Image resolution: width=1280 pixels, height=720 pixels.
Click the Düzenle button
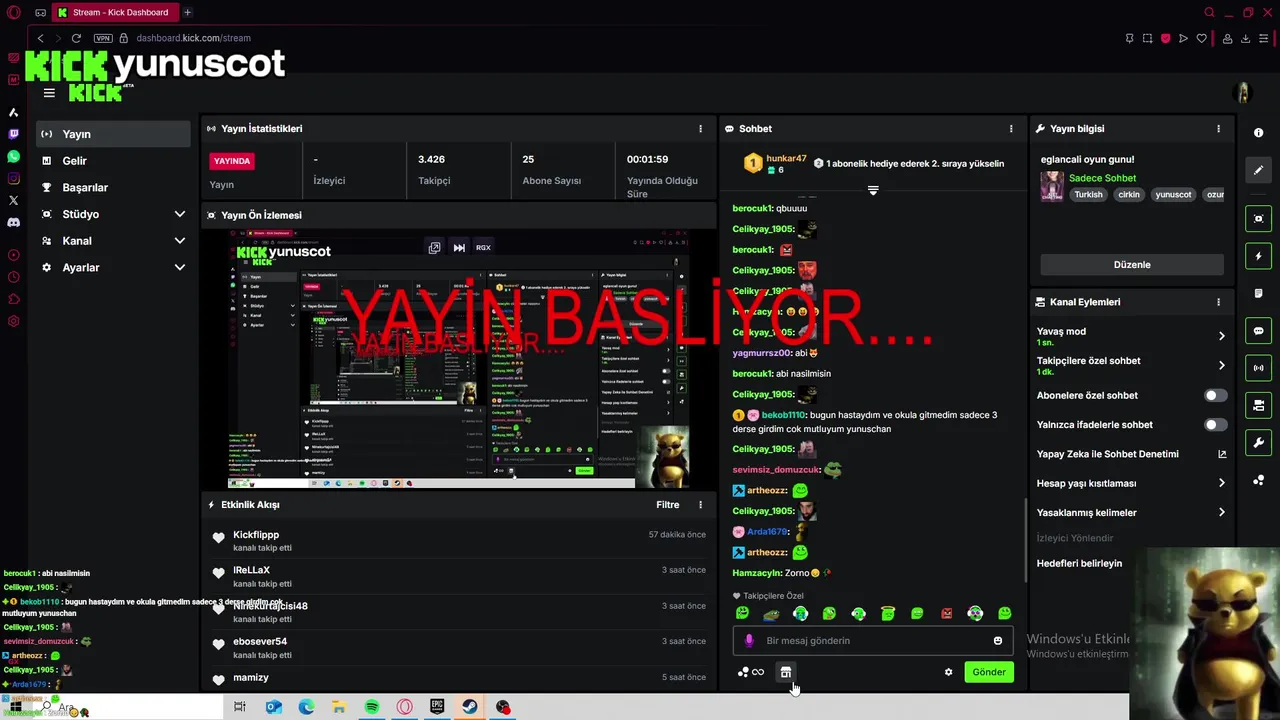[x=1132, y=265]
